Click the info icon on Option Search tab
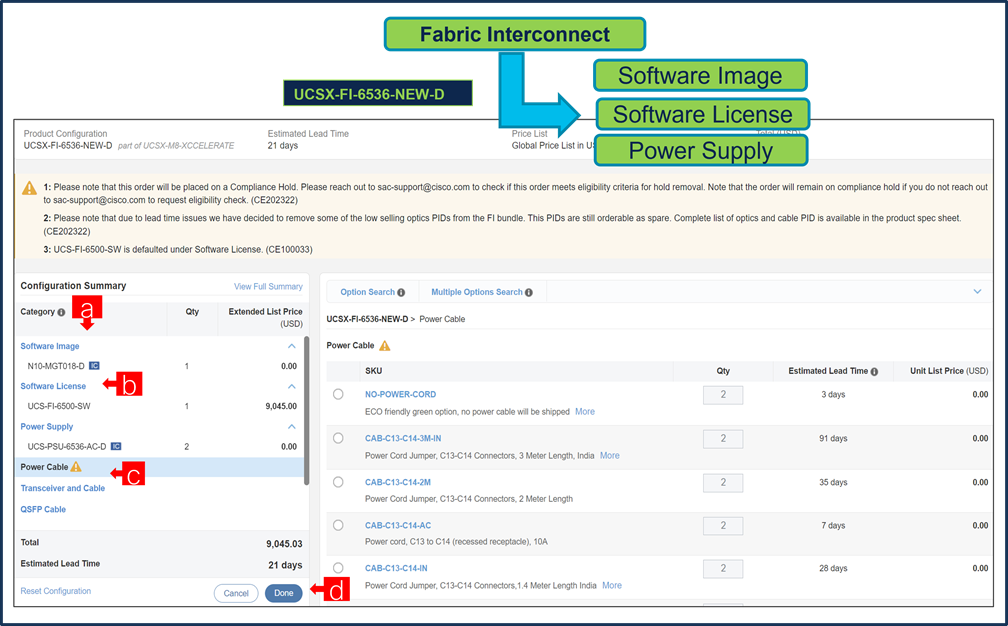Image resolution: width=1008 pixels, height=626 pixels. [x=401, y=292]
